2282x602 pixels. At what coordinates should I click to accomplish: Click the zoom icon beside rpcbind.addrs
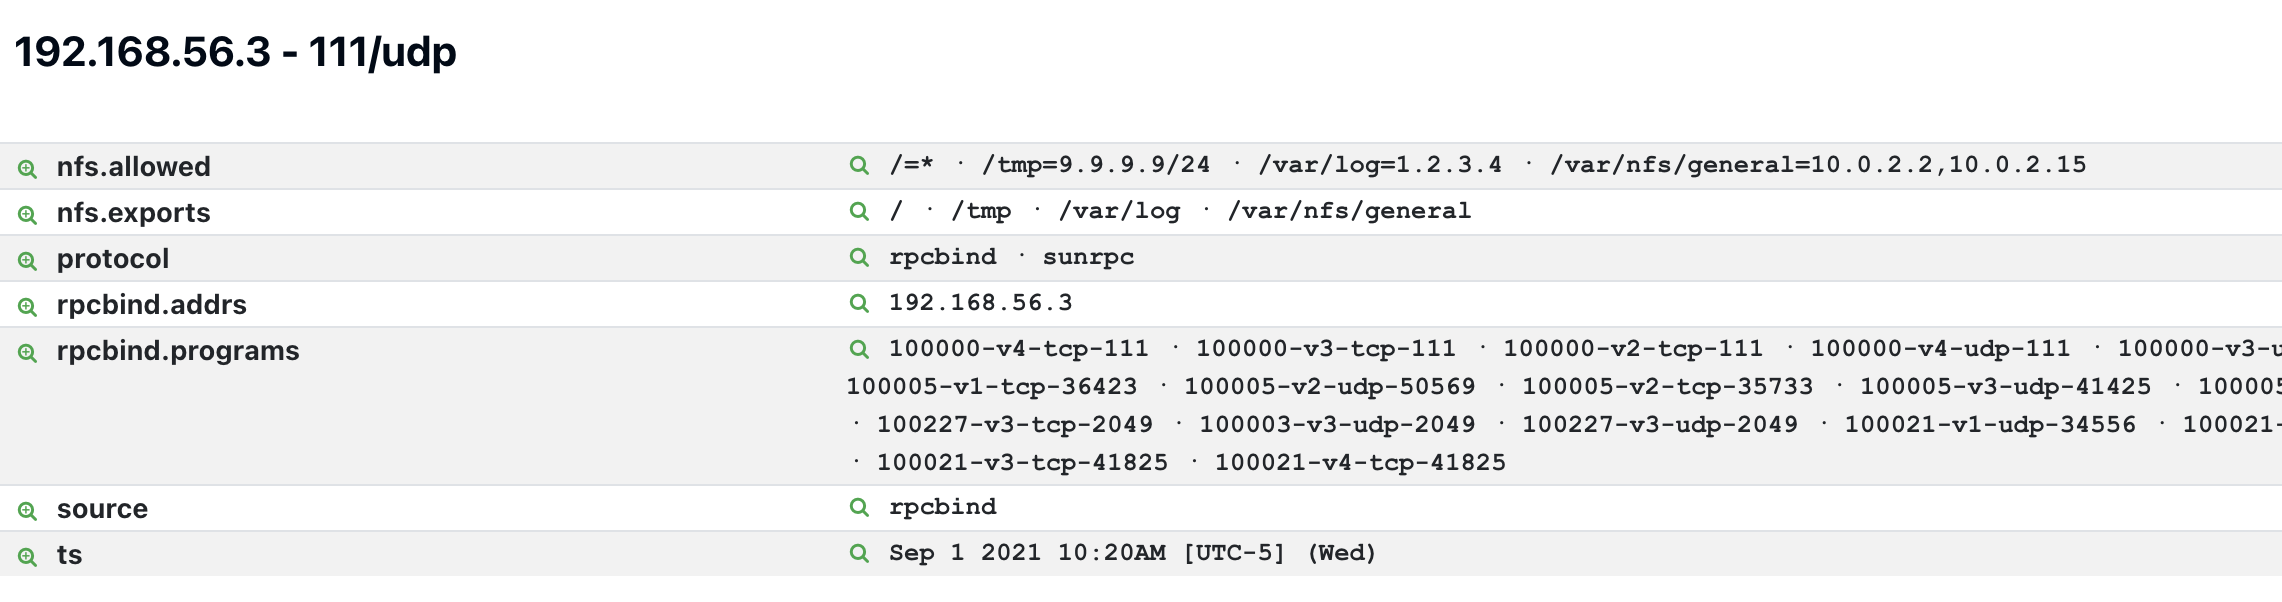click(x=27, y=306)
